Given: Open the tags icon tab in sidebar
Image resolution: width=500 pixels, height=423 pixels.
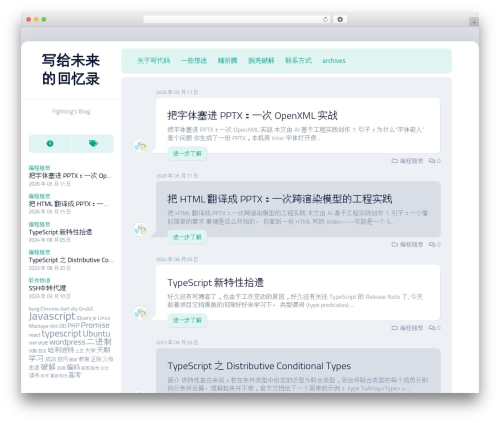Looking at the screenshot, I should pyautogui.click(x=93, y=143).
